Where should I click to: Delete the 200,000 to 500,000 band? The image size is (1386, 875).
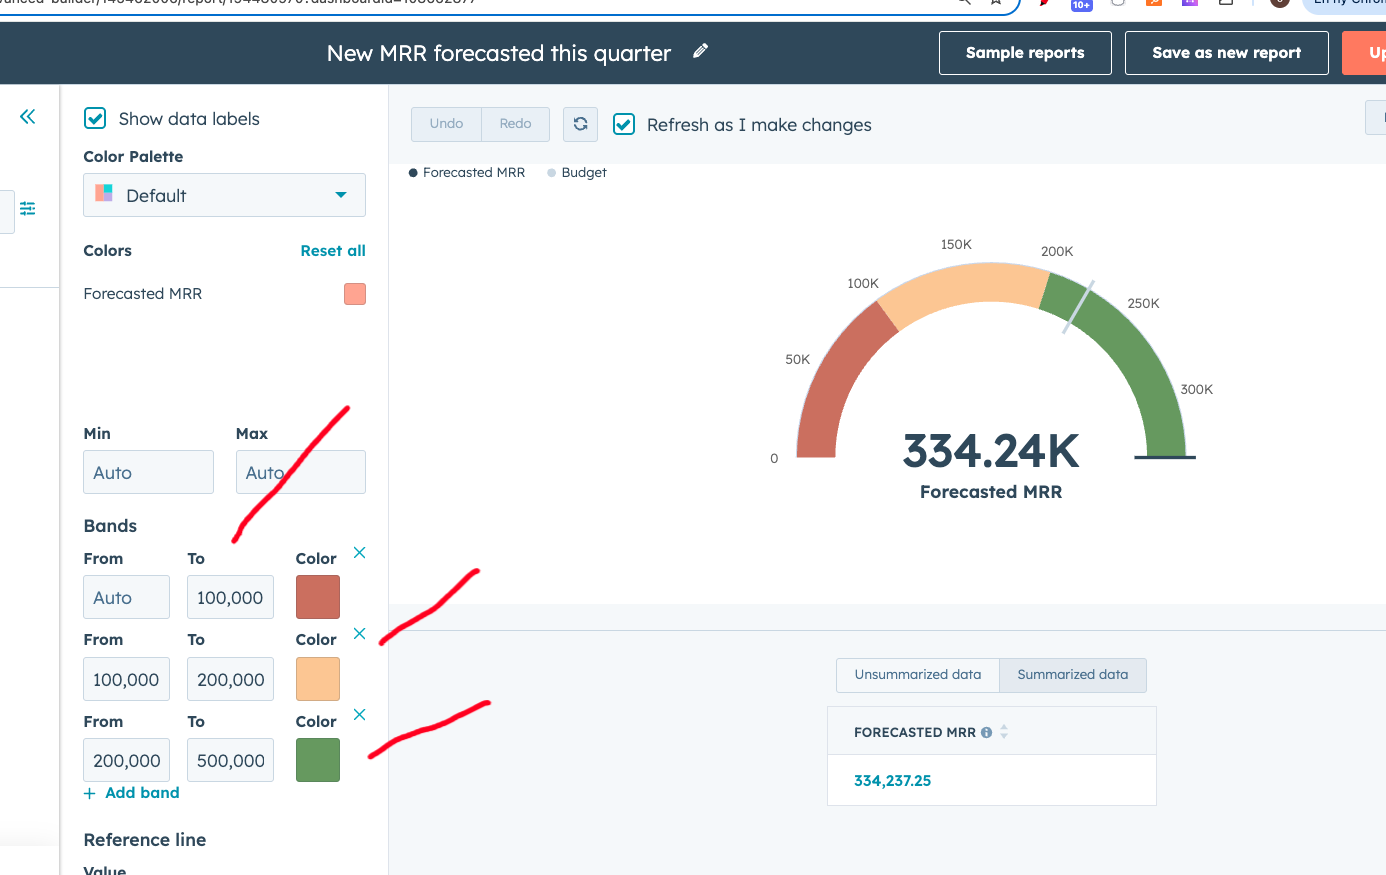point(360,715)
